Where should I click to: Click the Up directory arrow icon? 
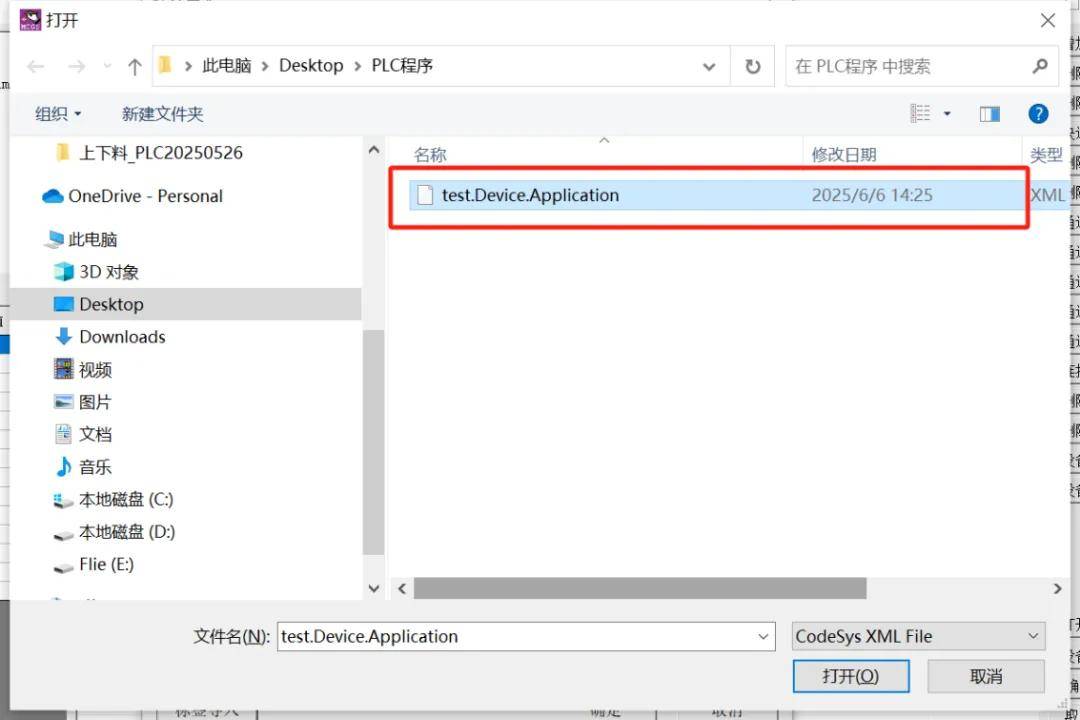pos(135,67)
